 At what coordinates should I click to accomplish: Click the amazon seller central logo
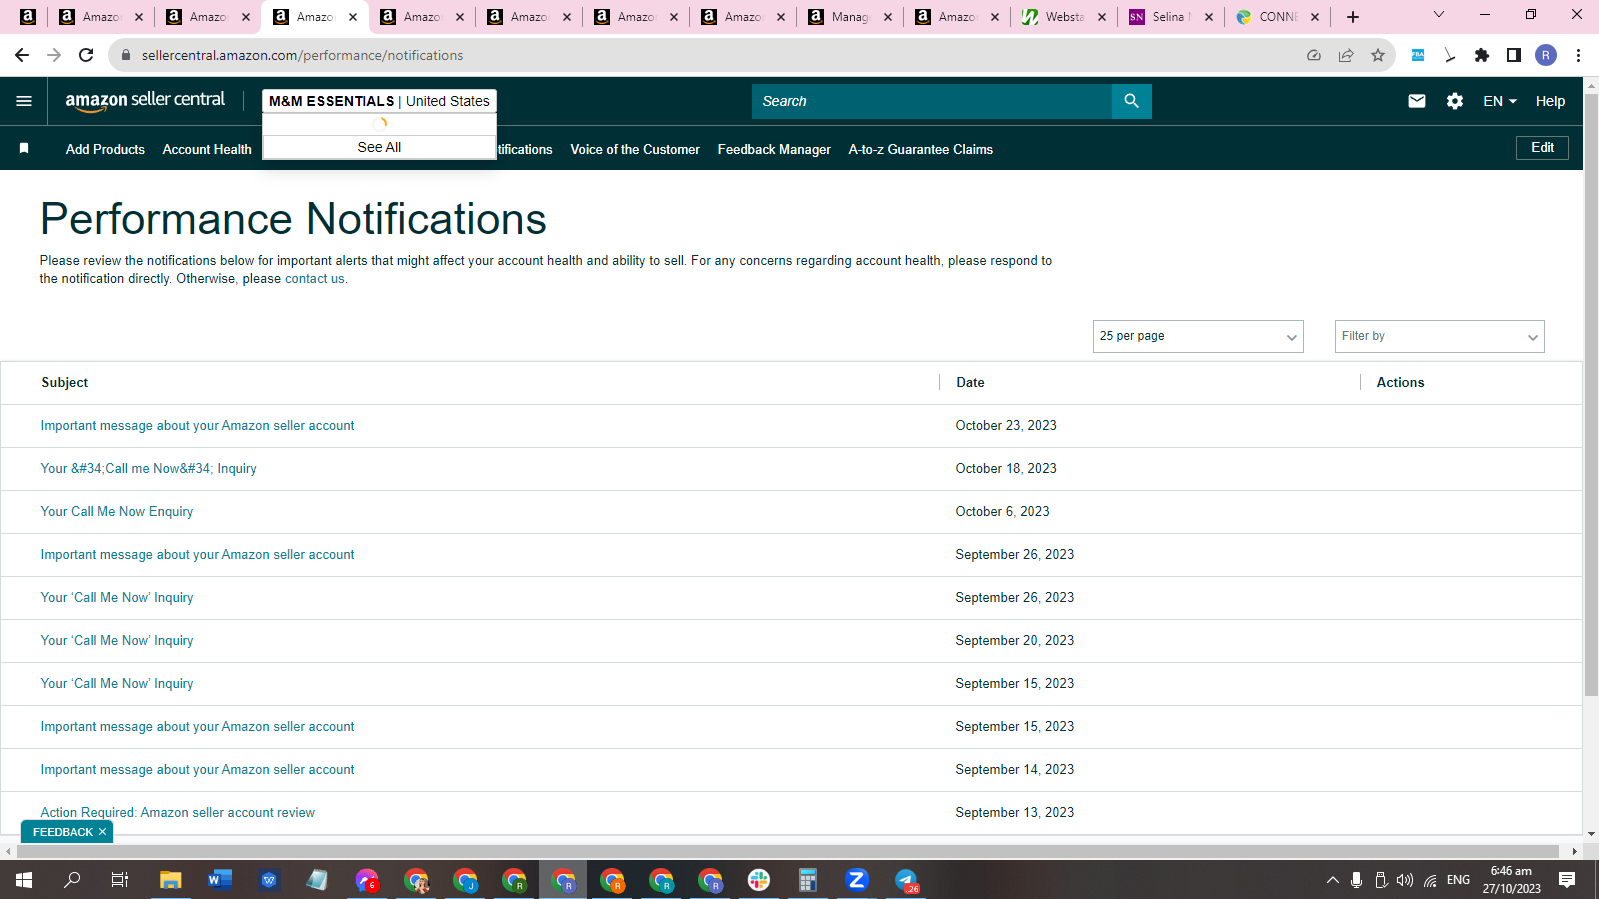(x=145, y=101)
